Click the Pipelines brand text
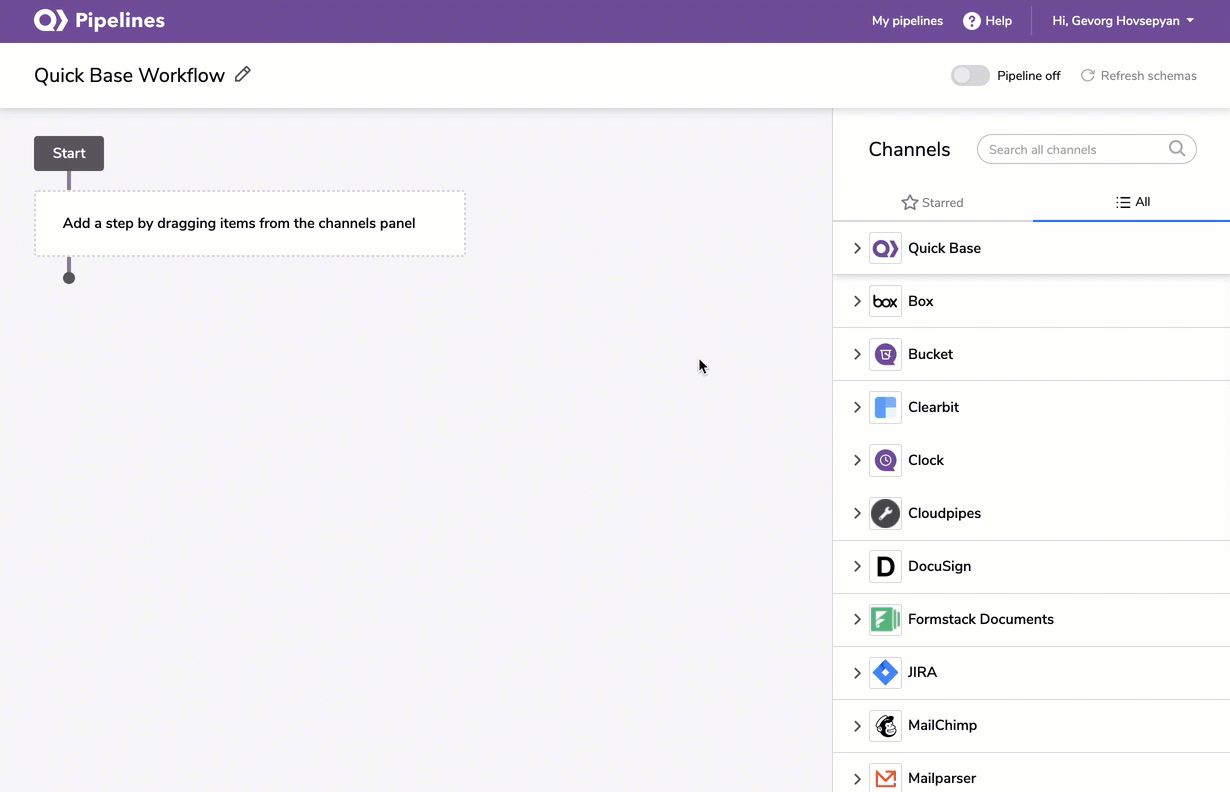The height and width of the screenshot is (792, 1230). tap(120, 20)
